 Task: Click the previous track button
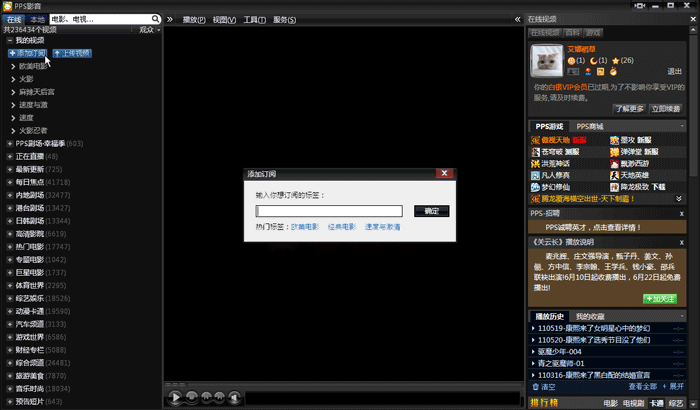pos(206,397)
